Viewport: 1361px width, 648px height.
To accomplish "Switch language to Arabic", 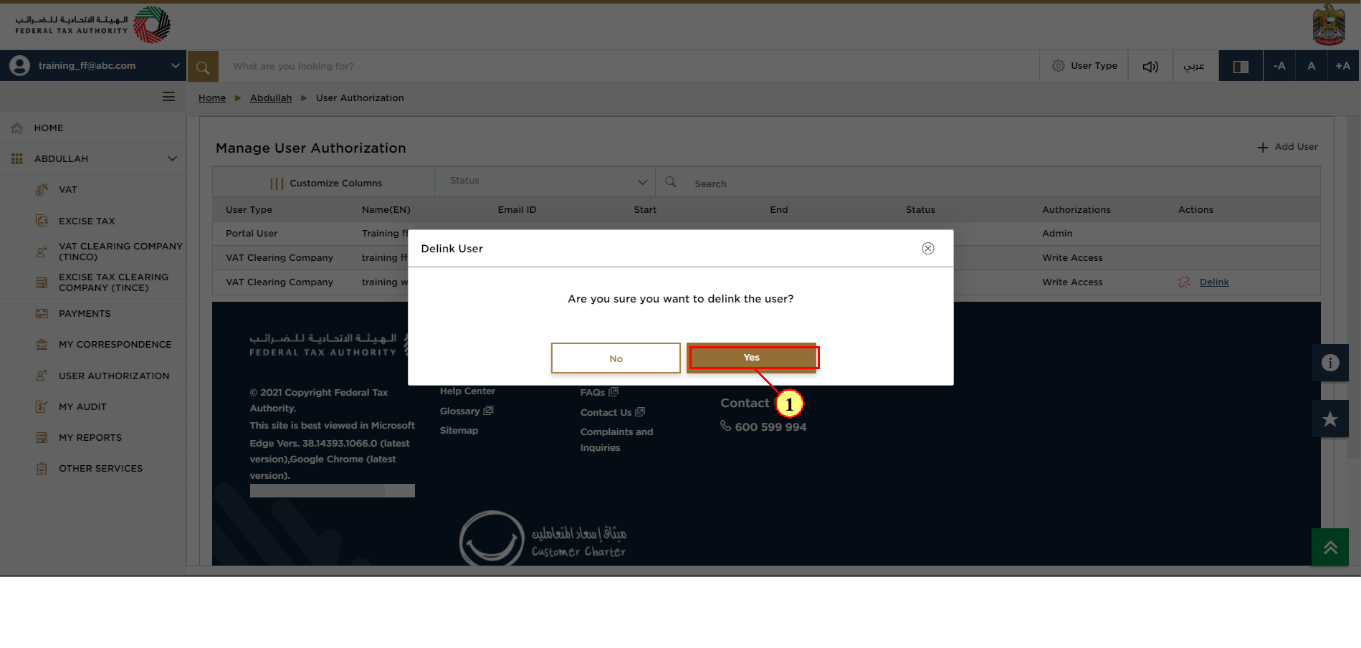I will click(x=1194, y=66).
